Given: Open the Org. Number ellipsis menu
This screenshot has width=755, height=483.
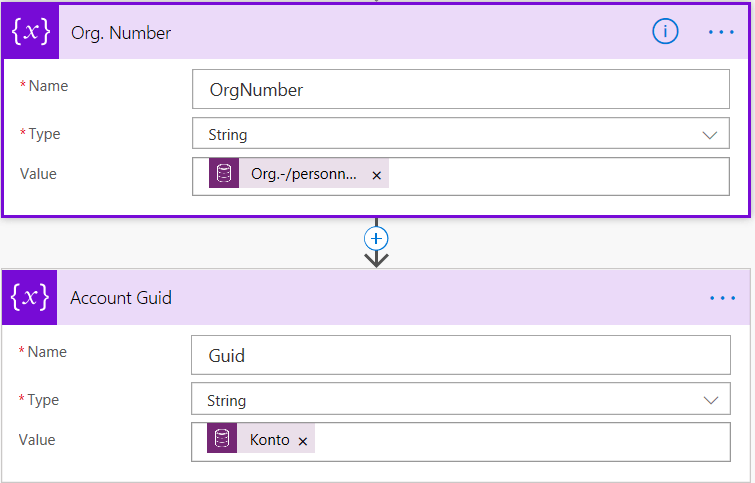Looking at the screenshot, I should pos(721,32).
